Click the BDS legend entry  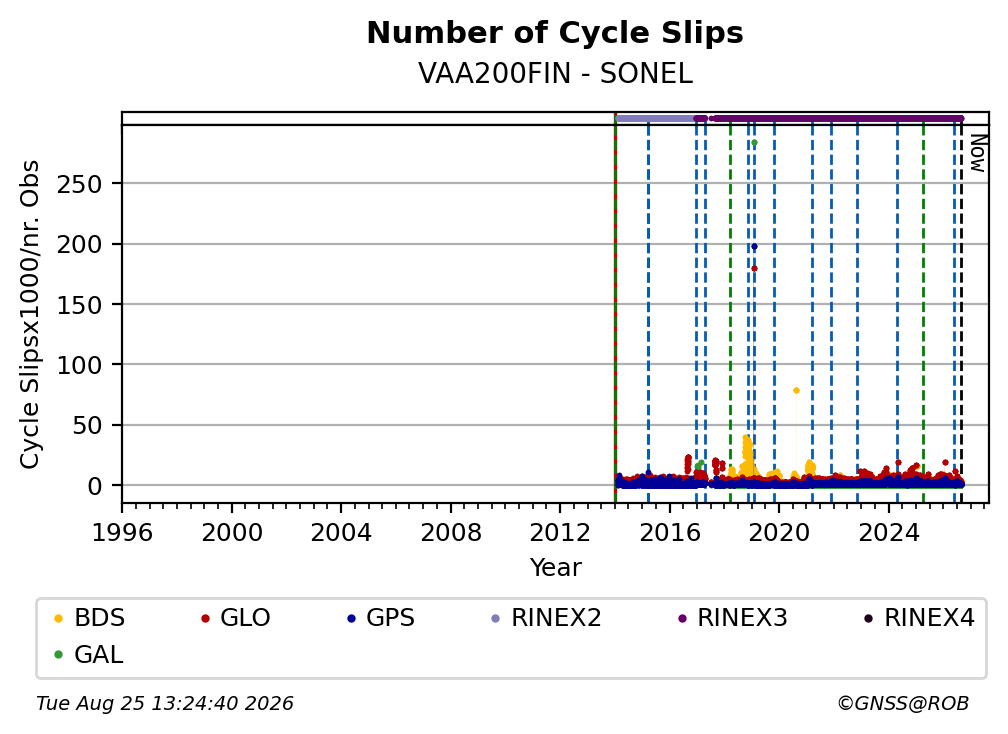coord(90,618)
